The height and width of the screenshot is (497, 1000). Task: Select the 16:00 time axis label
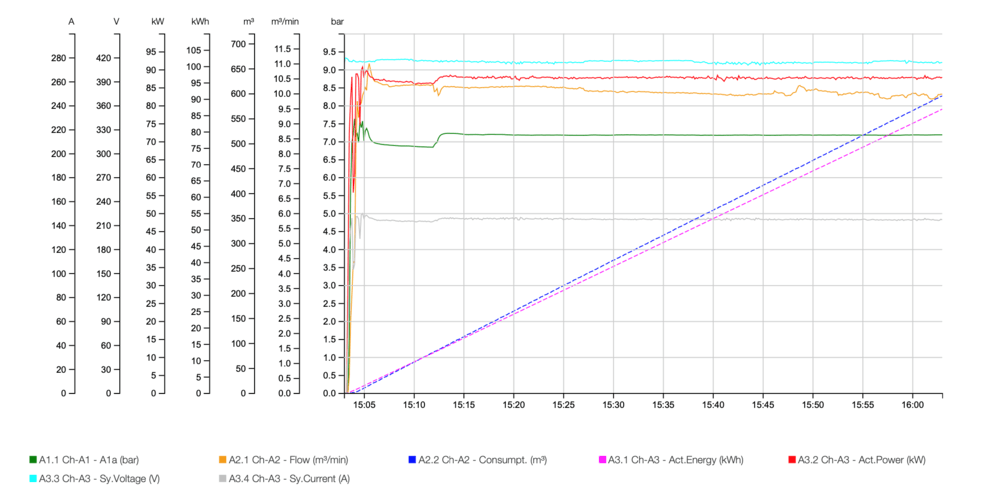[912, 405]
